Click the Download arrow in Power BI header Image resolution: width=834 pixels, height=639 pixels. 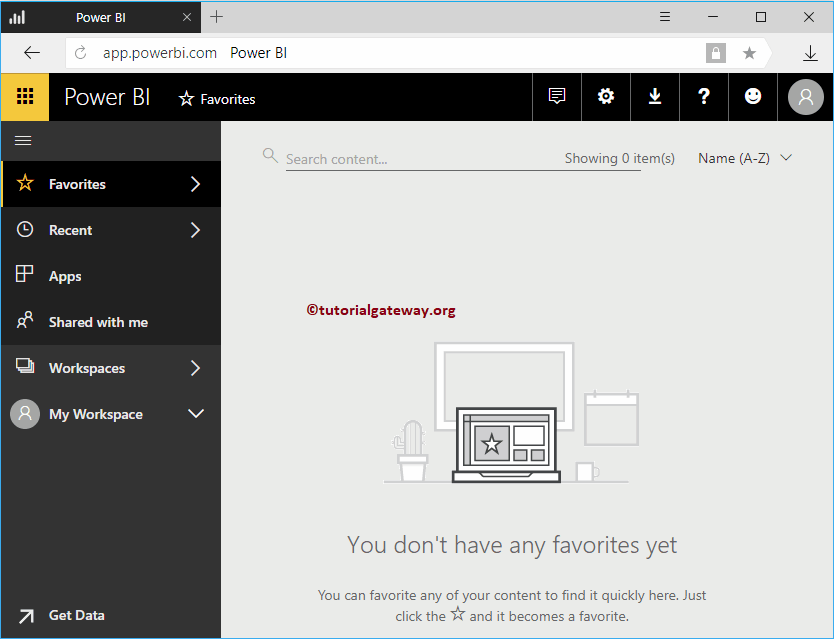coord(655,96)
